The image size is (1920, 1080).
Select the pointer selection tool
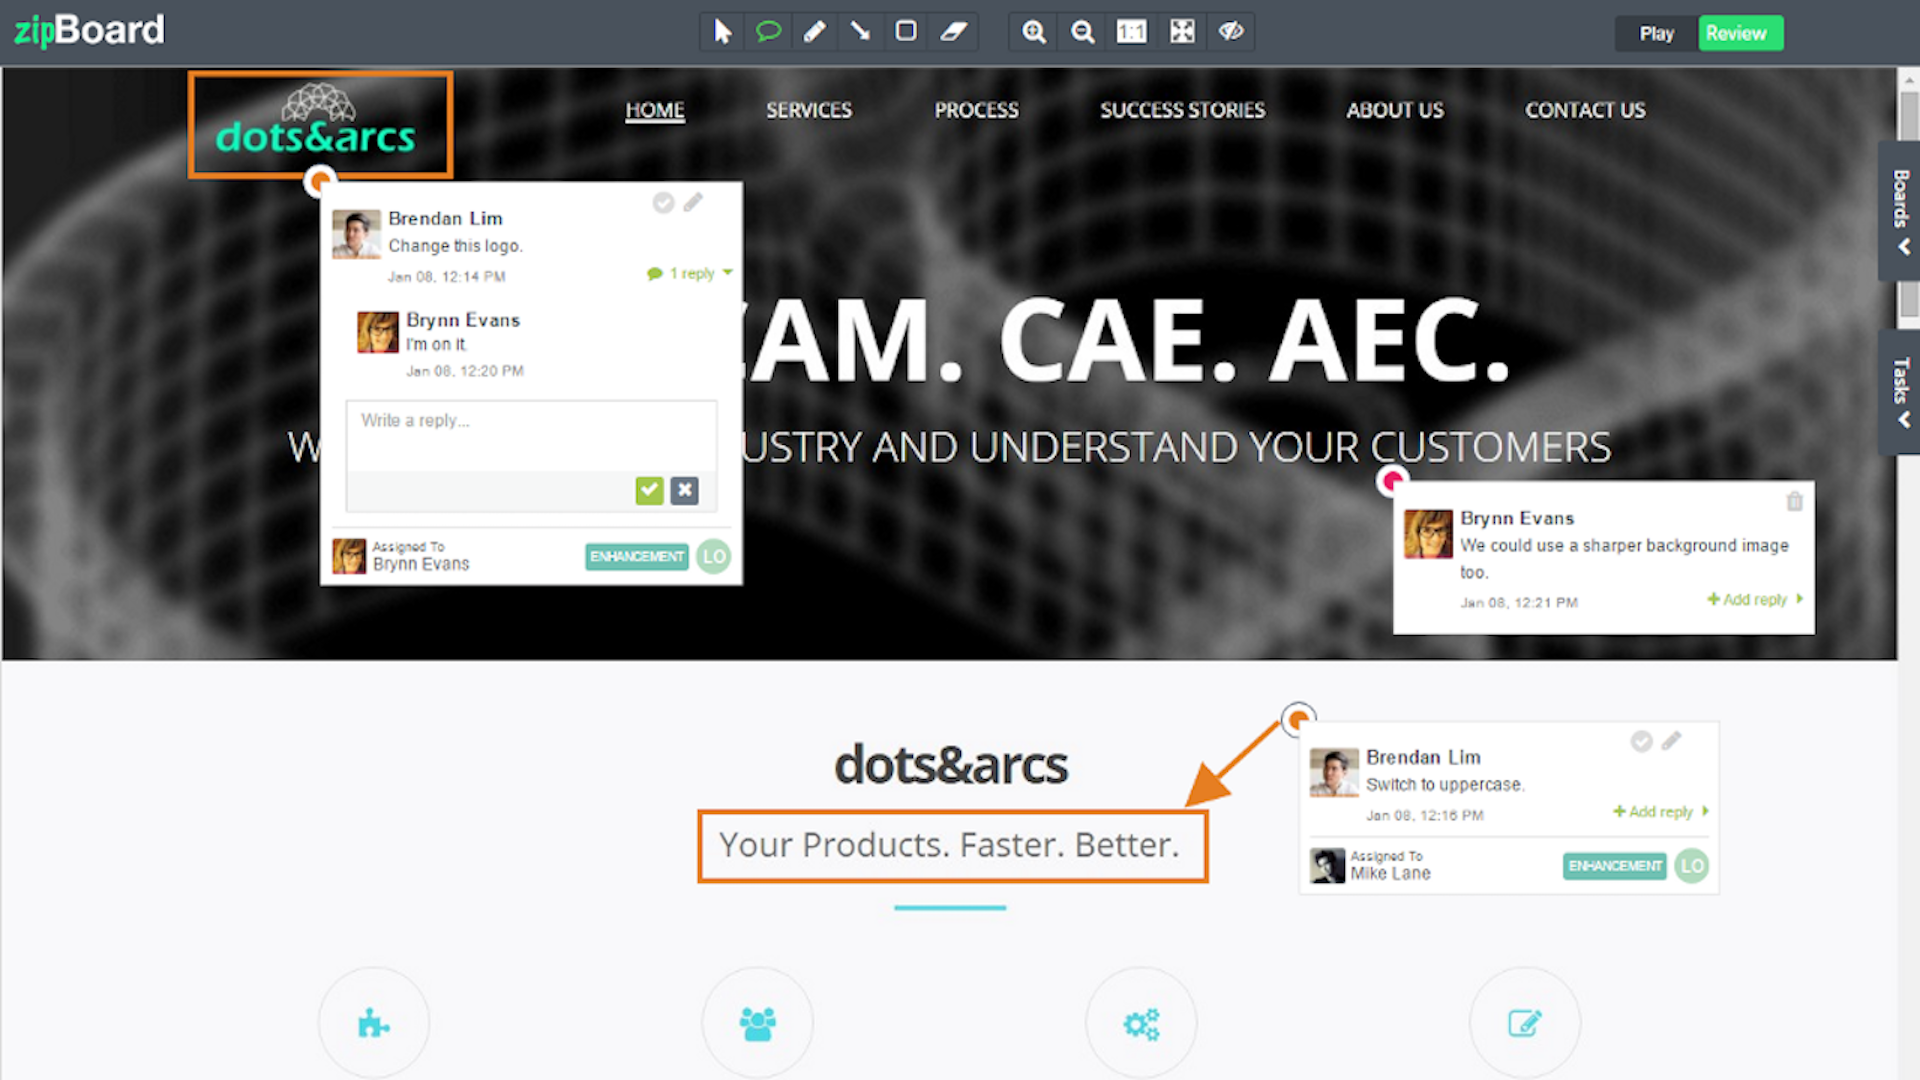pyautogui.click(x=721, y=31)
